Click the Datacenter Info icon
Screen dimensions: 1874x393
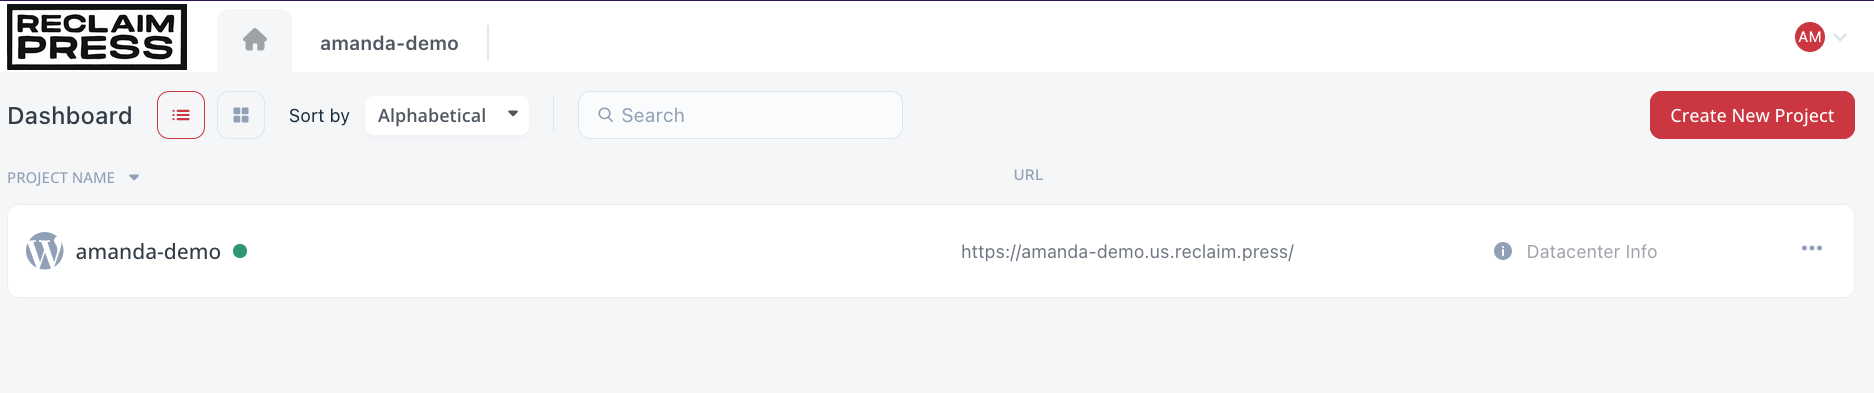tap(1503, 251)
